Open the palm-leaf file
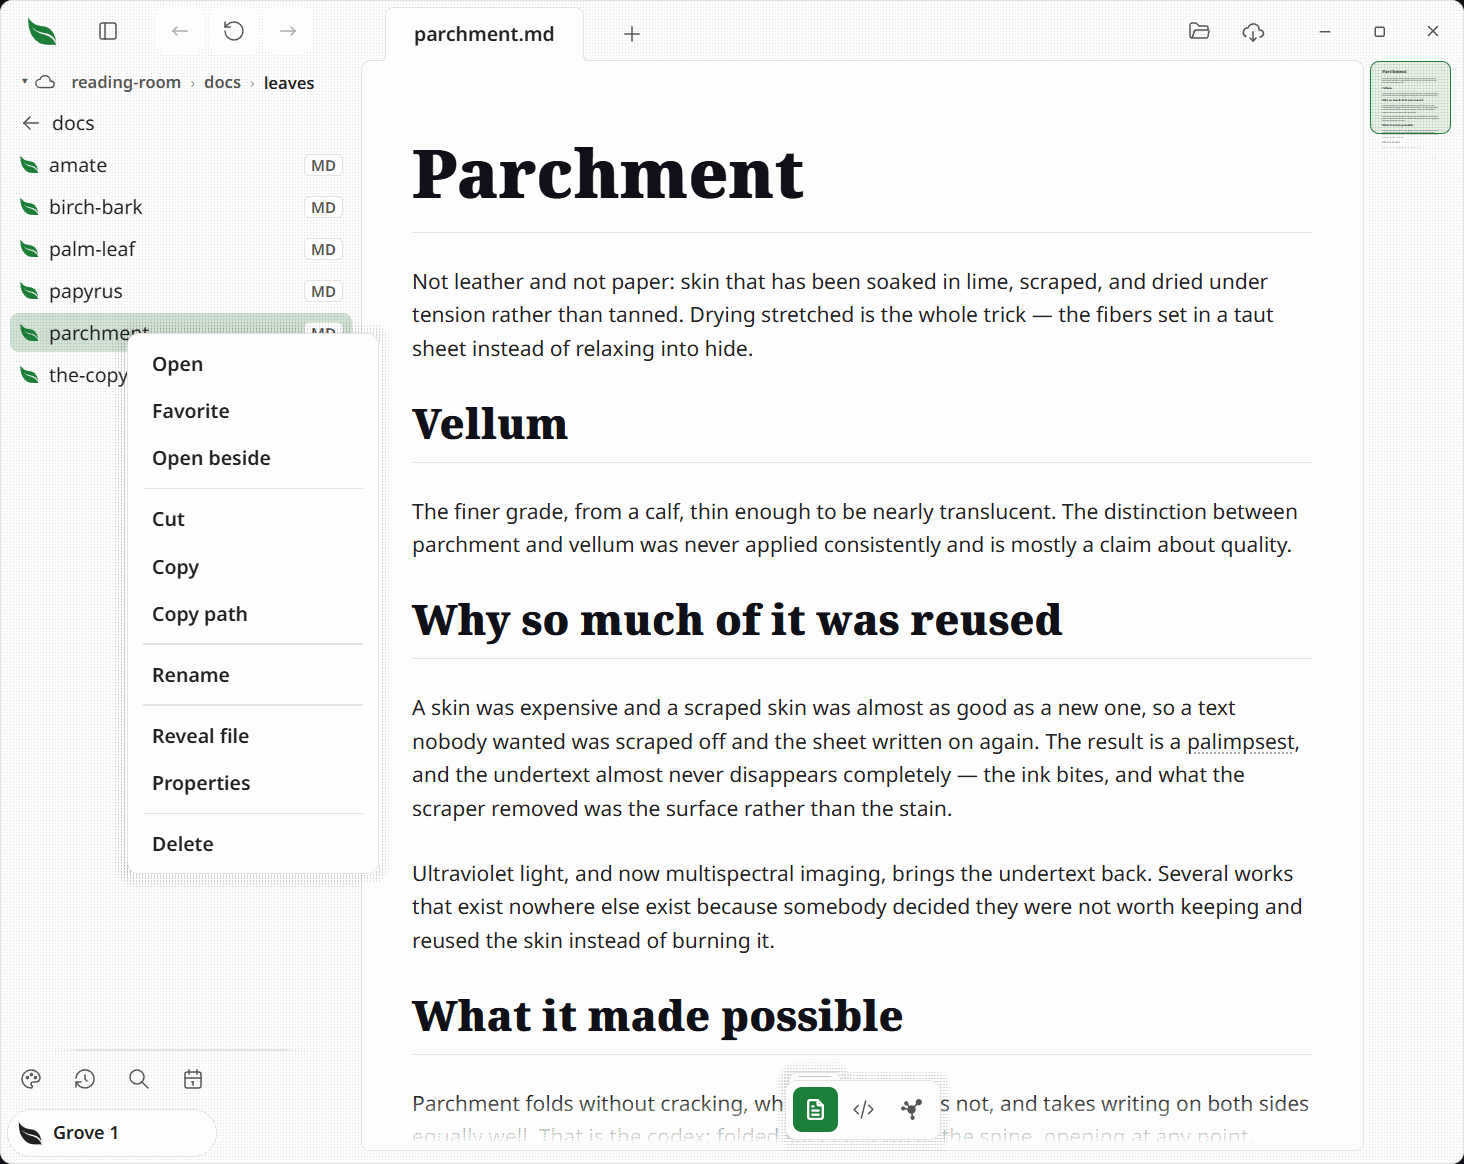 pyautogui.click(x=181, y=249)
